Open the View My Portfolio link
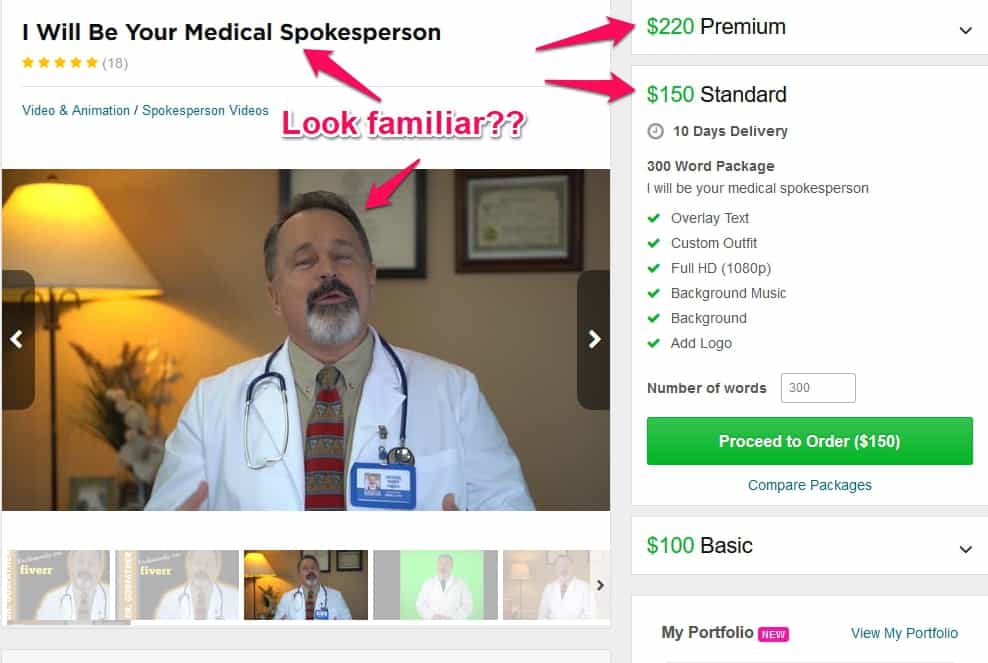The image size is (988, 663). pyautogui.click(x=904, y=633)
